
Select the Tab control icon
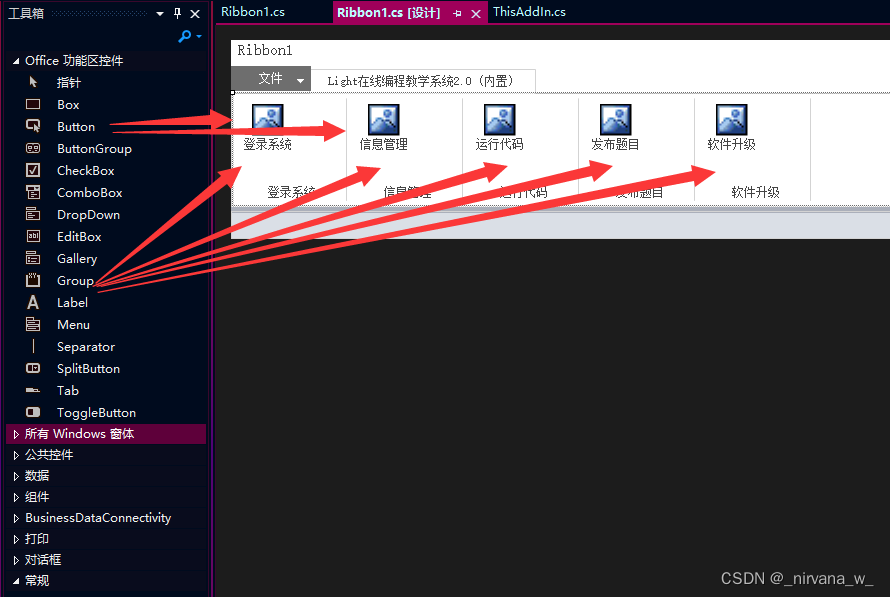pos(33,390)
